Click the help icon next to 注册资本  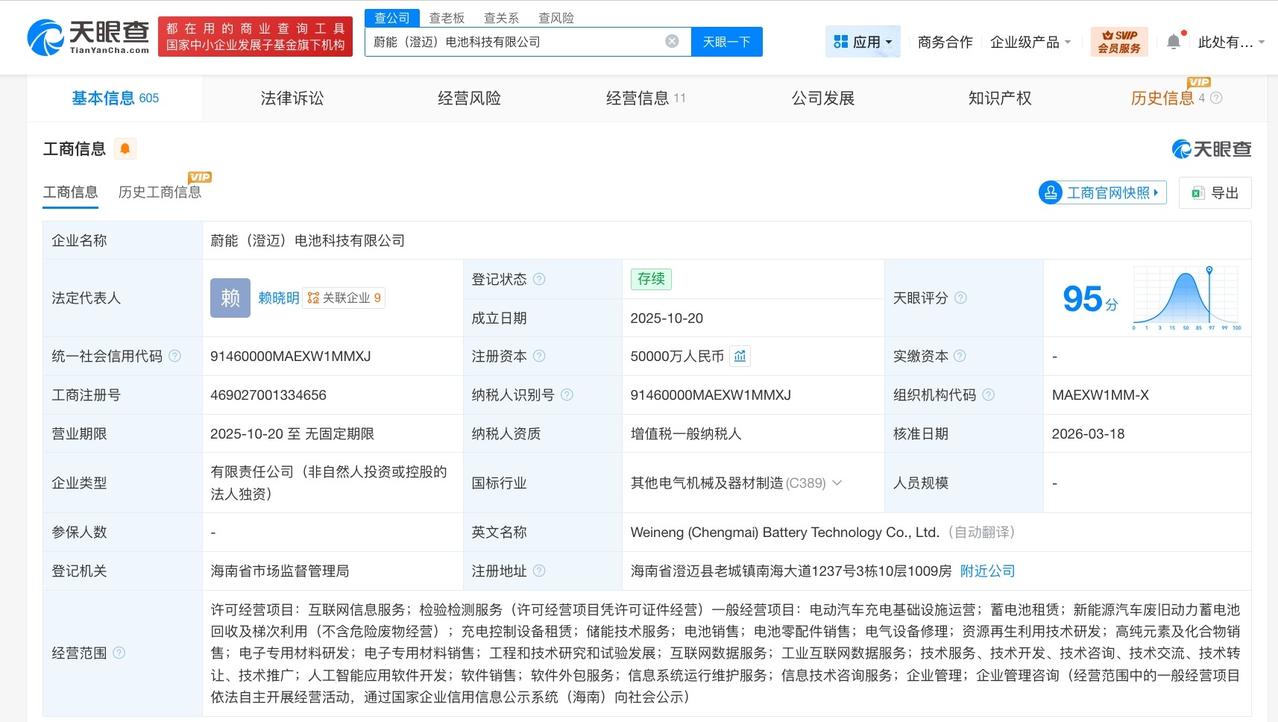point(539,357)
